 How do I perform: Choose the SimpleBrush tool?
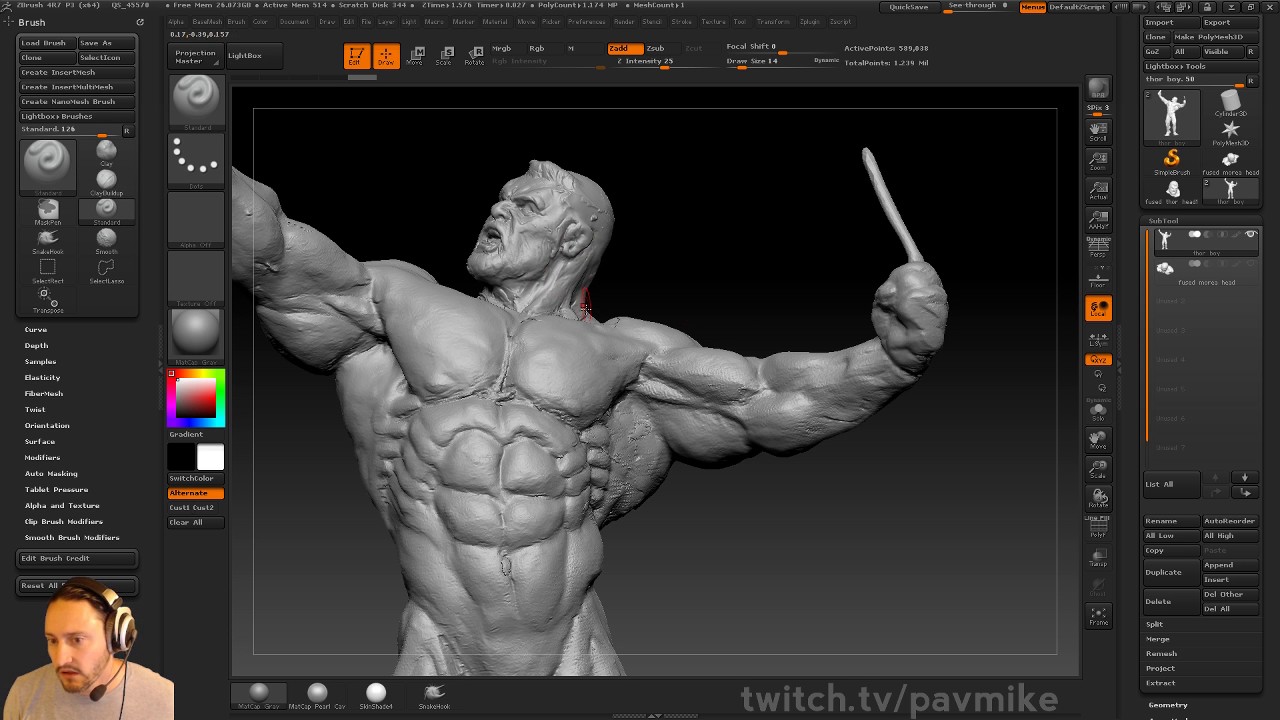[1171, 160]
